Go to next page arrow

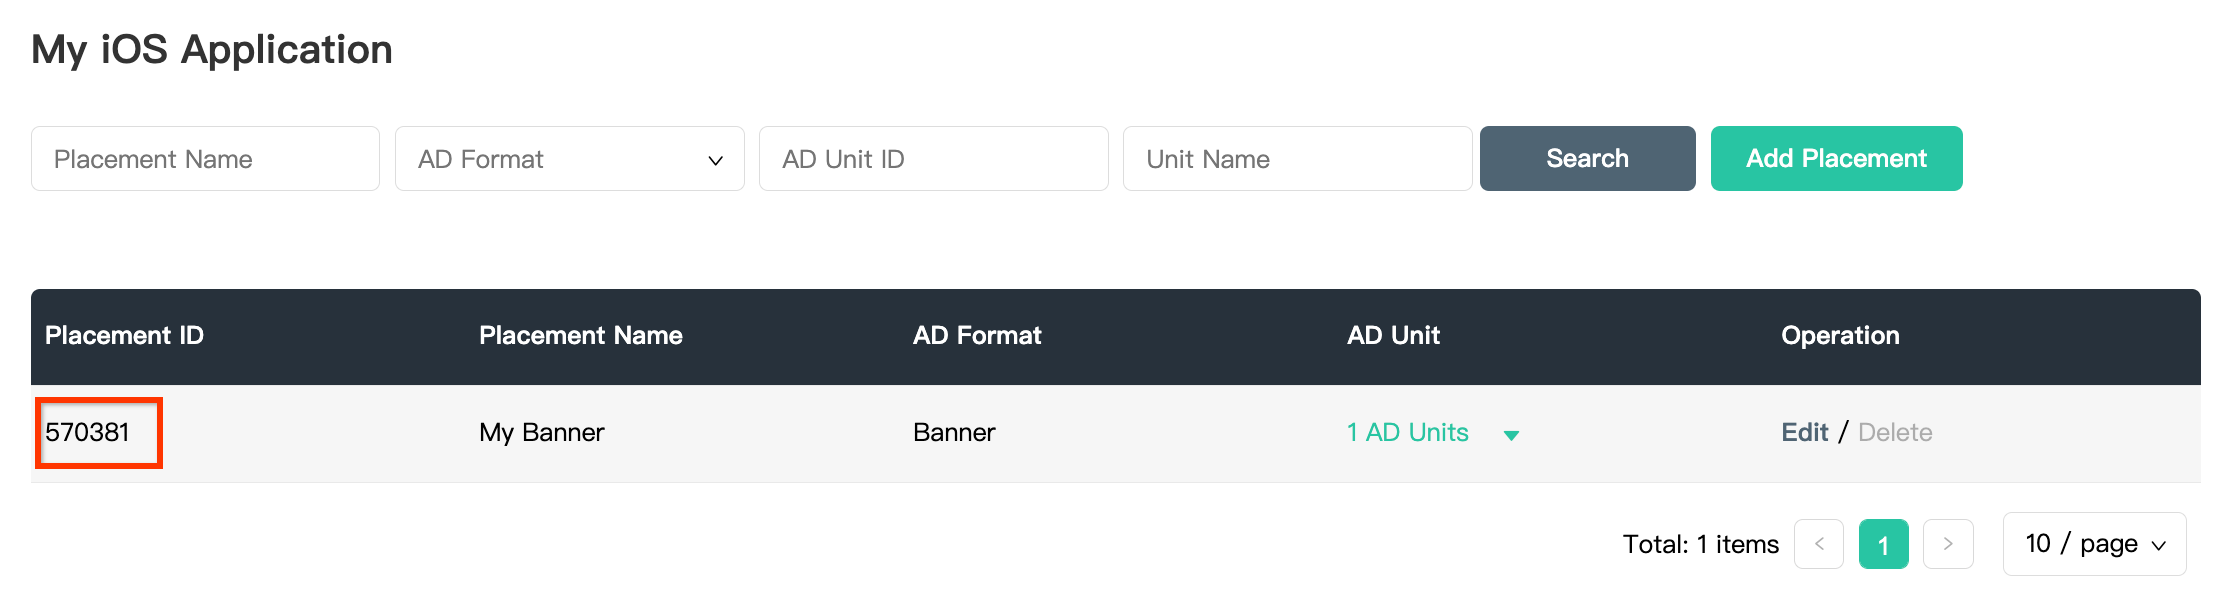click(x=1948, y=544)
